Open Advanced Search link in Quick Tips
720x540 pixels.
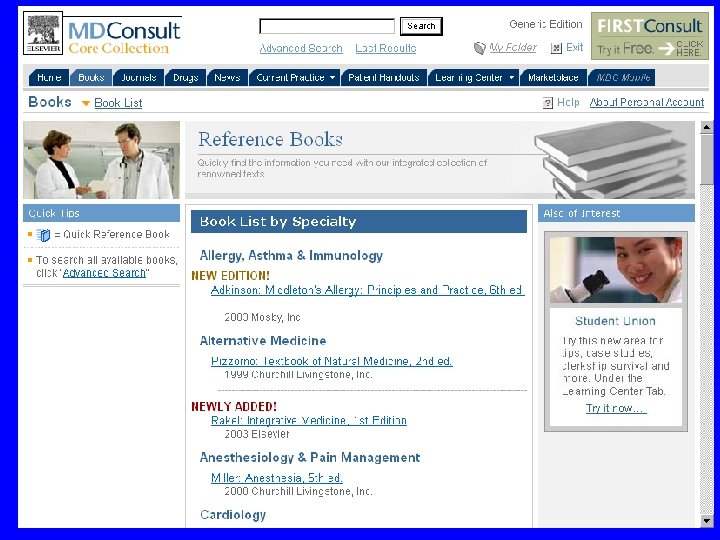tap(104, 273)
